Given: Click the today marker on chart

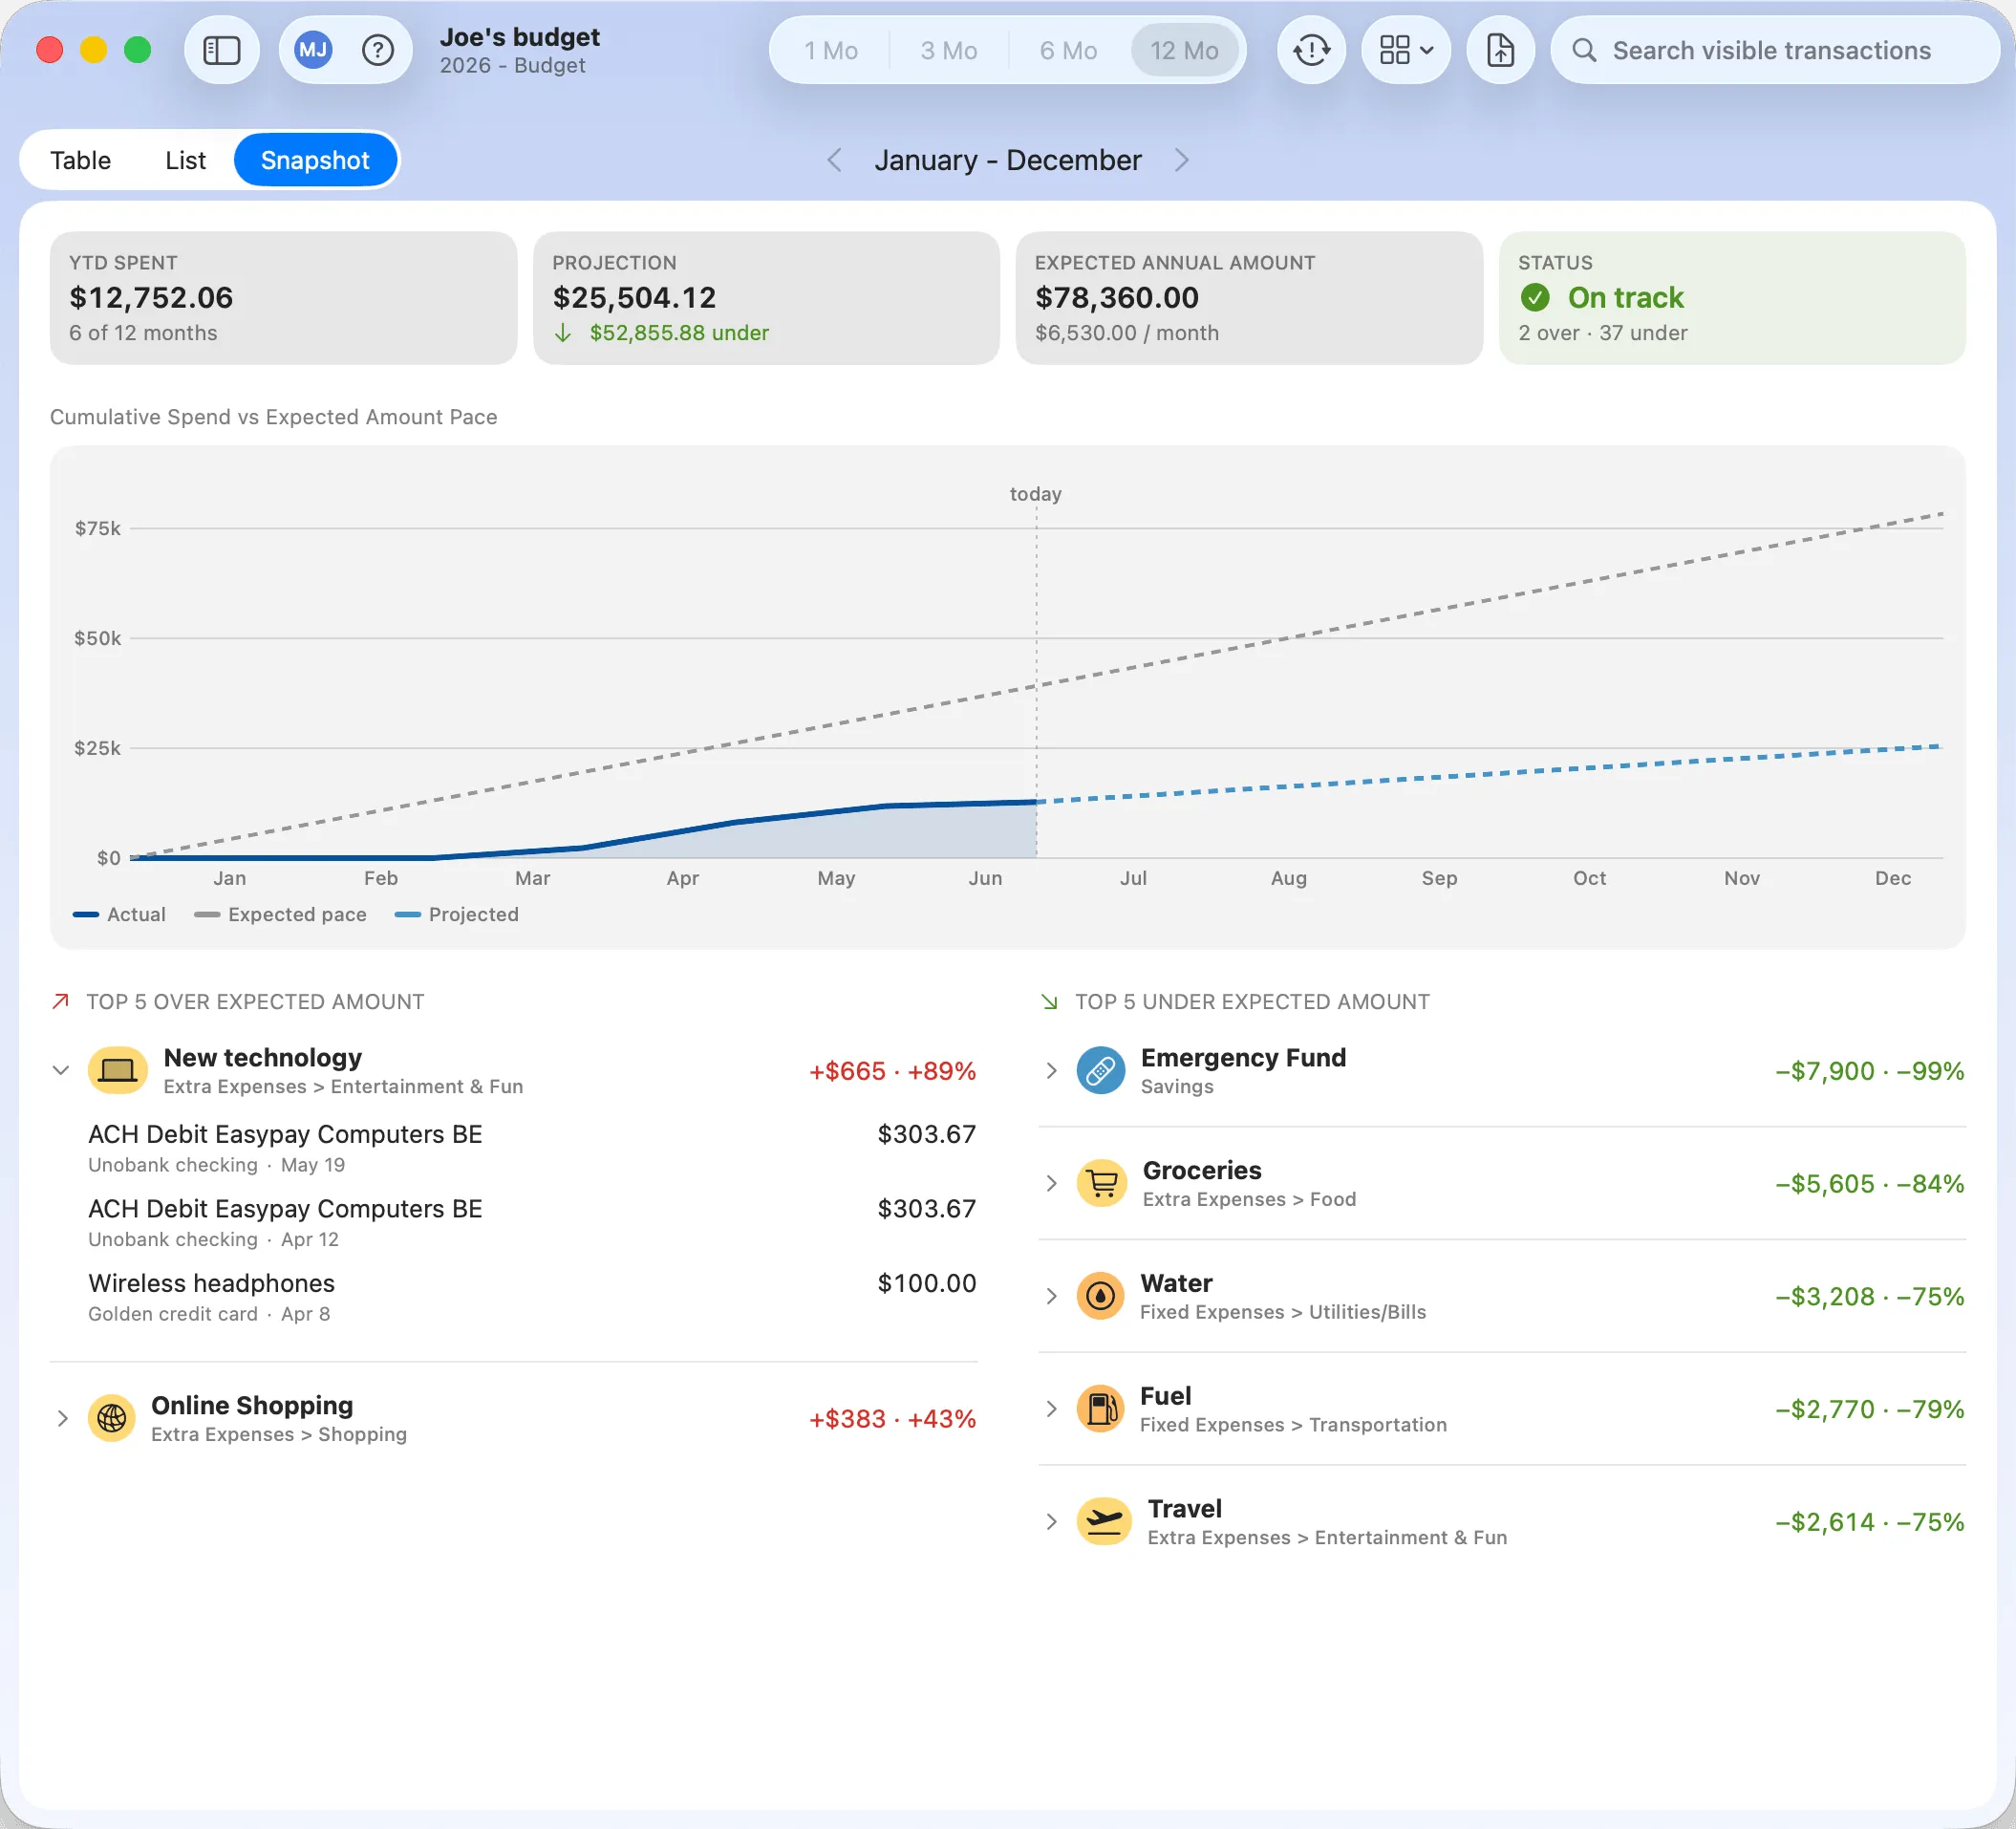Looking at the screenshot, I should pyautogui.click(x=1035, y=494).
